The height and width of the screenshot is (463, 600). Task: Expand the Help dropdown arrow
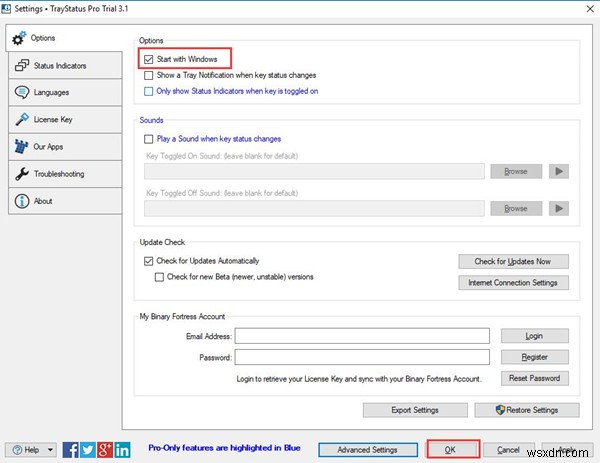(x=50, y=450)
